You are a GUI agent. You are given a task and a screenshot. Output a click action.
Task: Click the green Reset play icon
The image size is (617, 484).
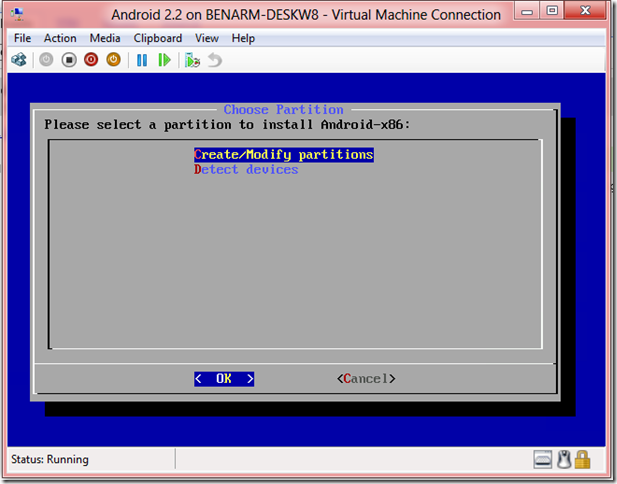click(x=163, y=60)
